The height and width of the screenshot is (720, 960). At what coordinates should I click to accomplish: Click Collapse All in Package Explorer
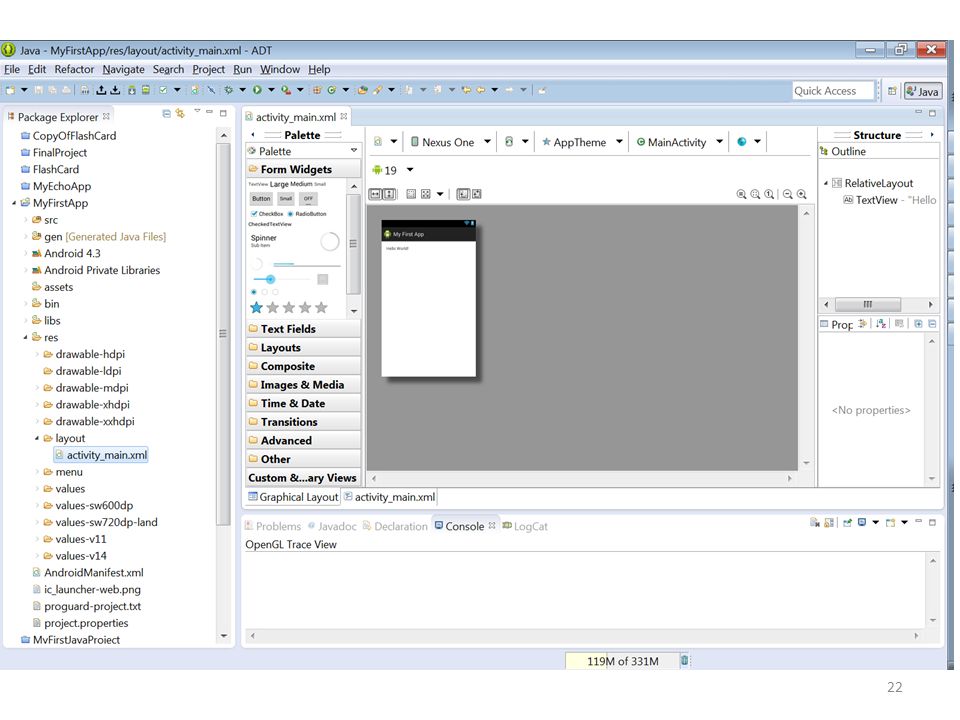tap(167, 113)
